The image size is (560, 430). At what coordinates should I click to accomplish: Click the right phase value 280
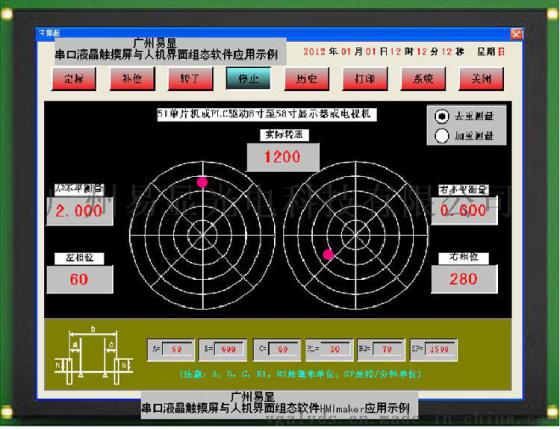coord(464,279)
